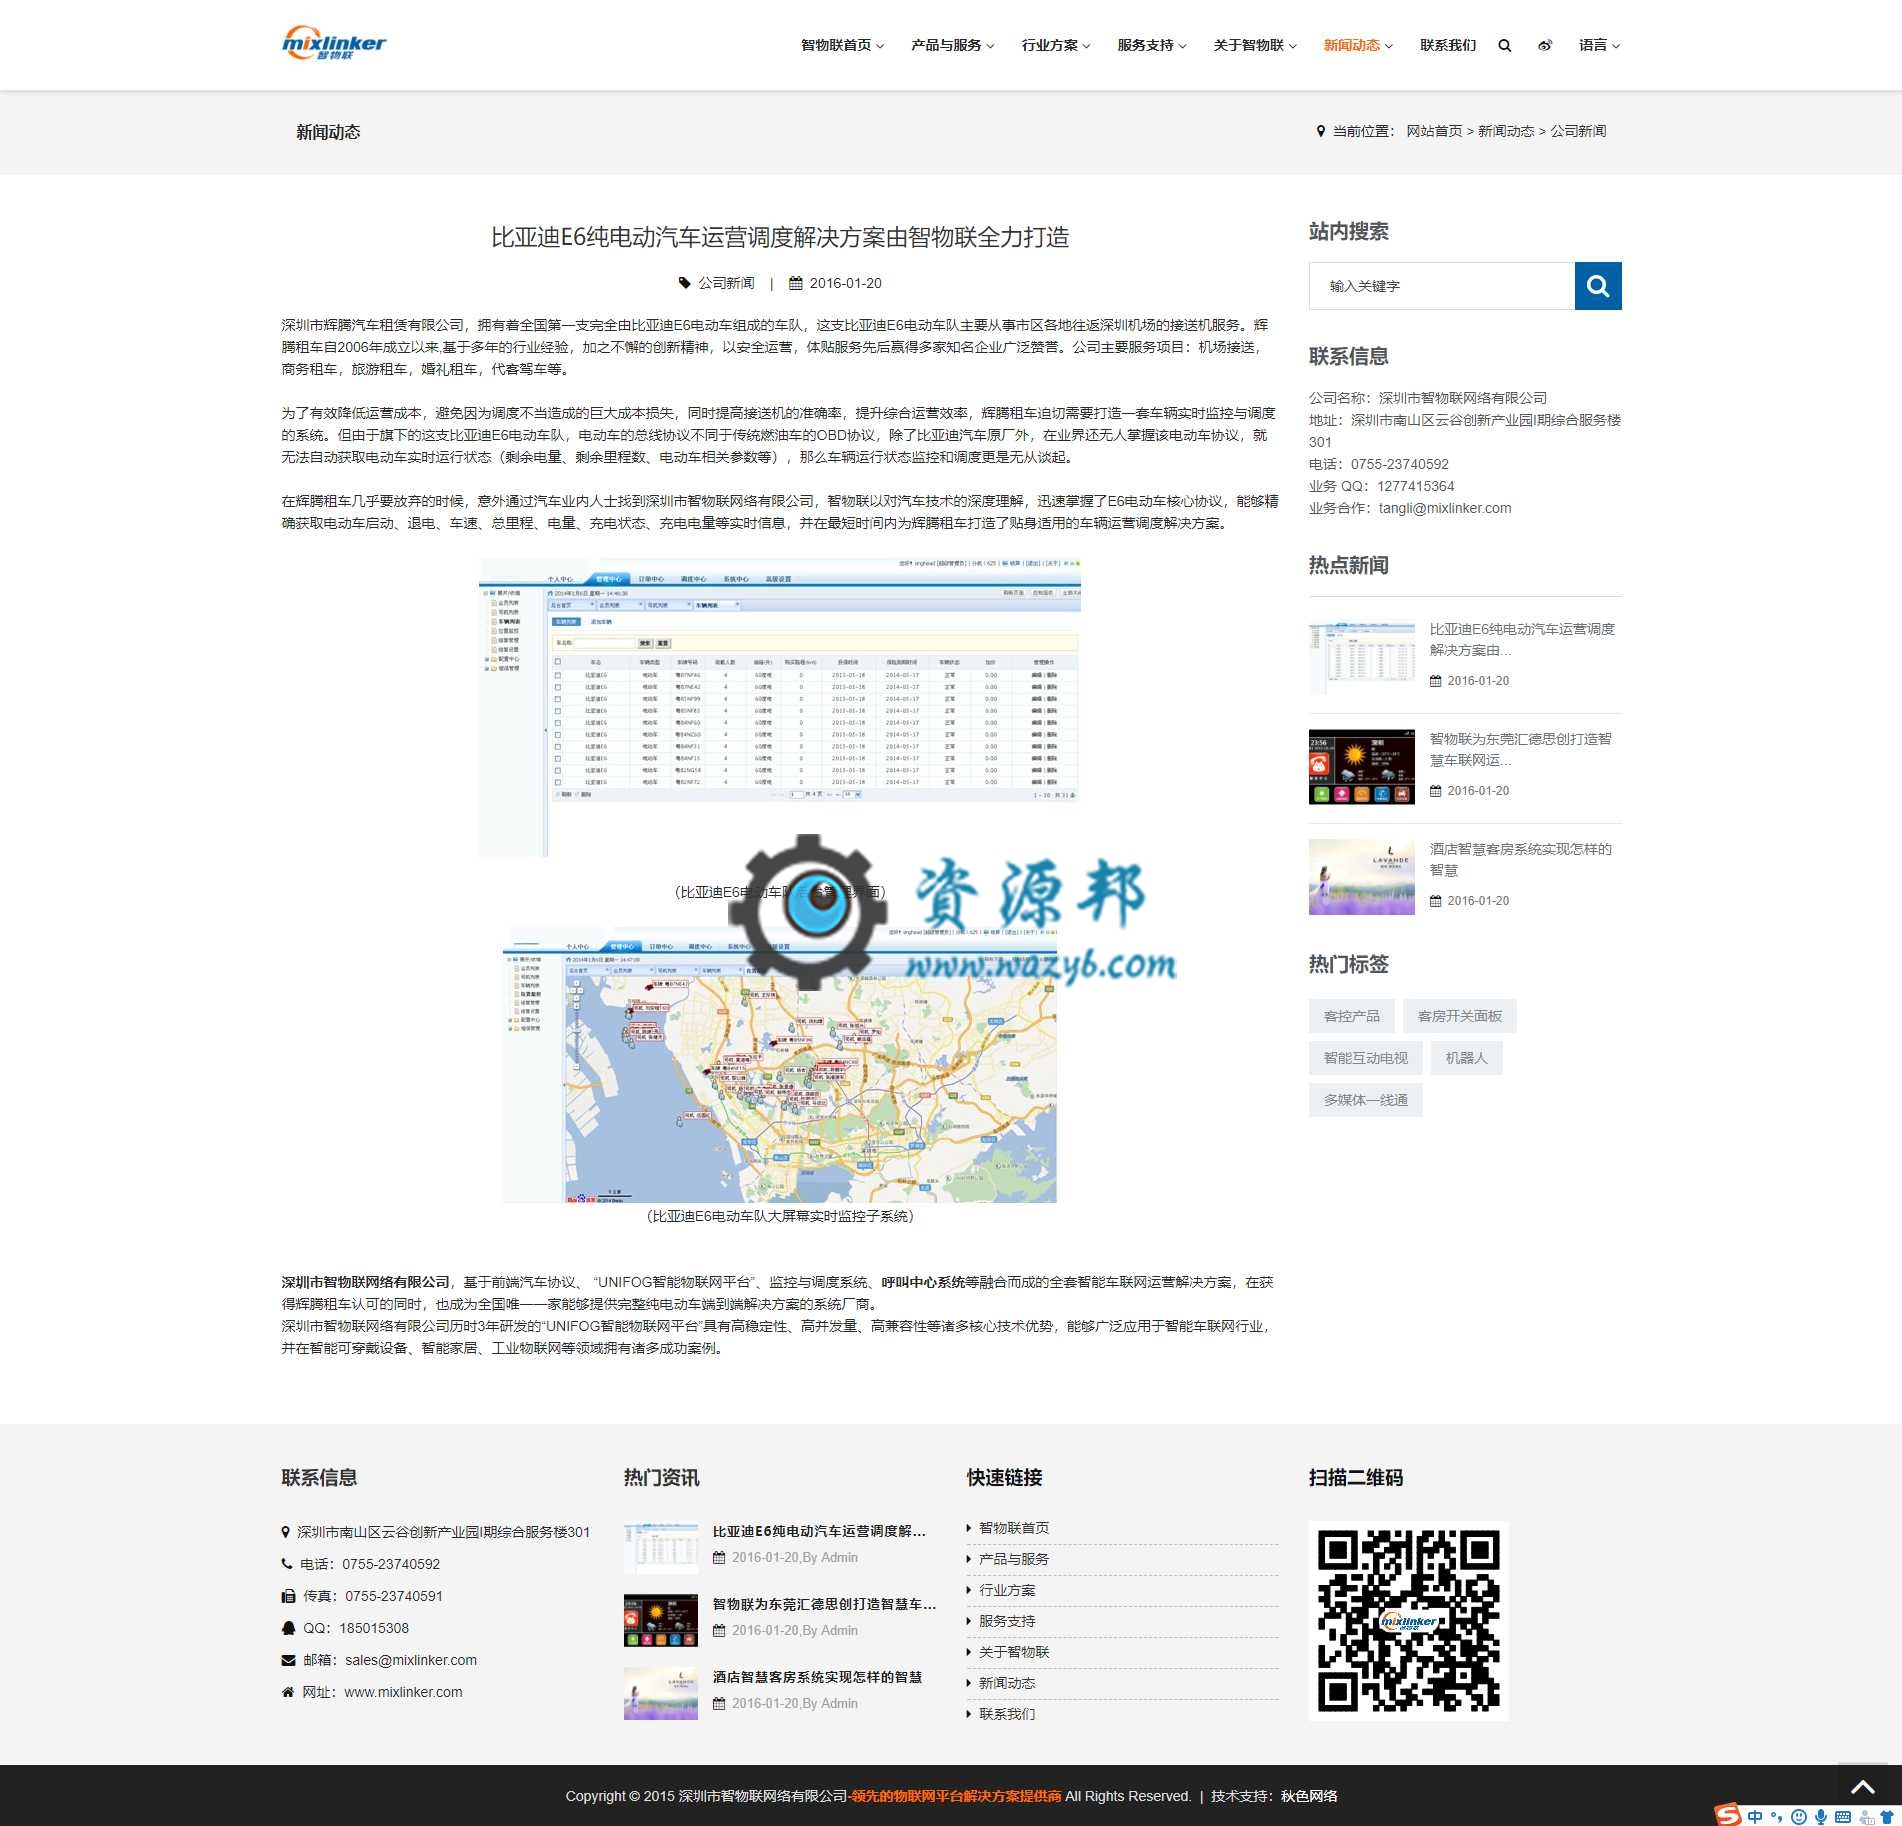The width and height of the screenshot is (1902, 1826).
Task: Expand the 智物联首页 menu
Action: pos(842,45)
